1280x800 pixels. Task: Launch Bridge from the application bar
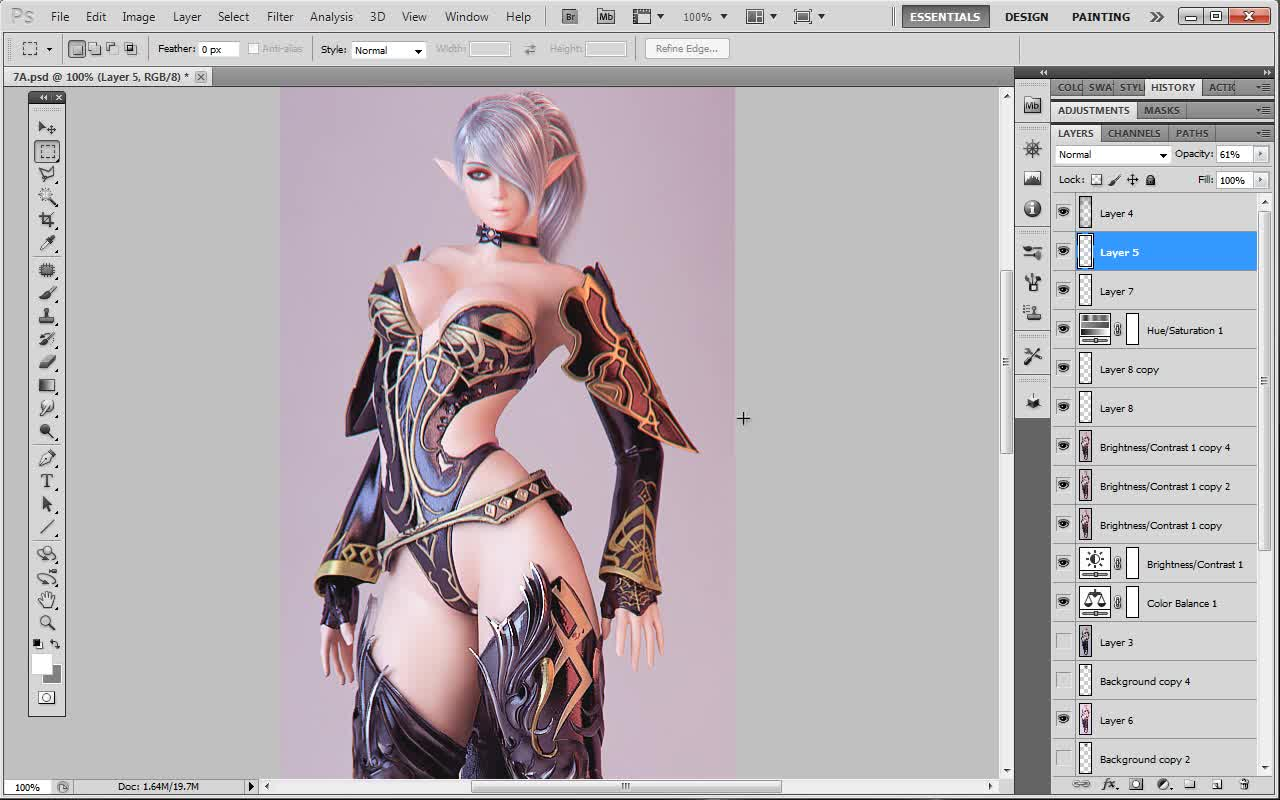(x=569, y=17)
